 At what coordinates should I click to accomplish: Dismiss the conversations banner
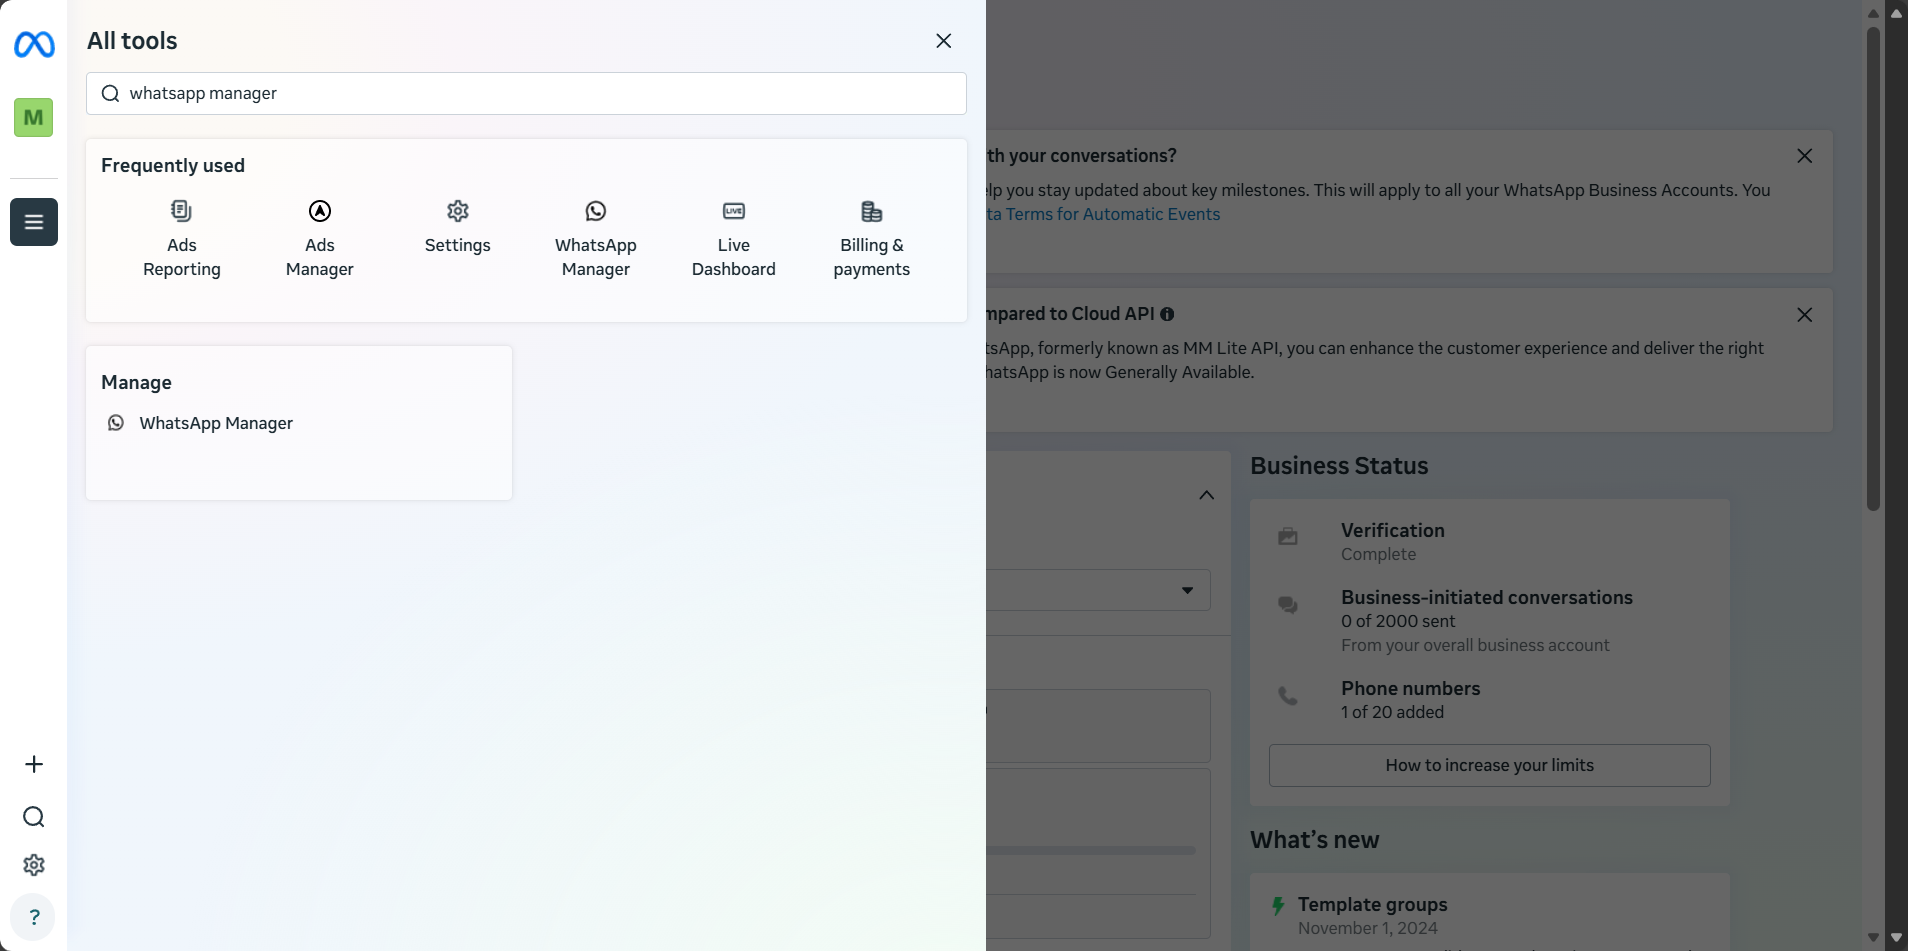[x=1805, y=156]
